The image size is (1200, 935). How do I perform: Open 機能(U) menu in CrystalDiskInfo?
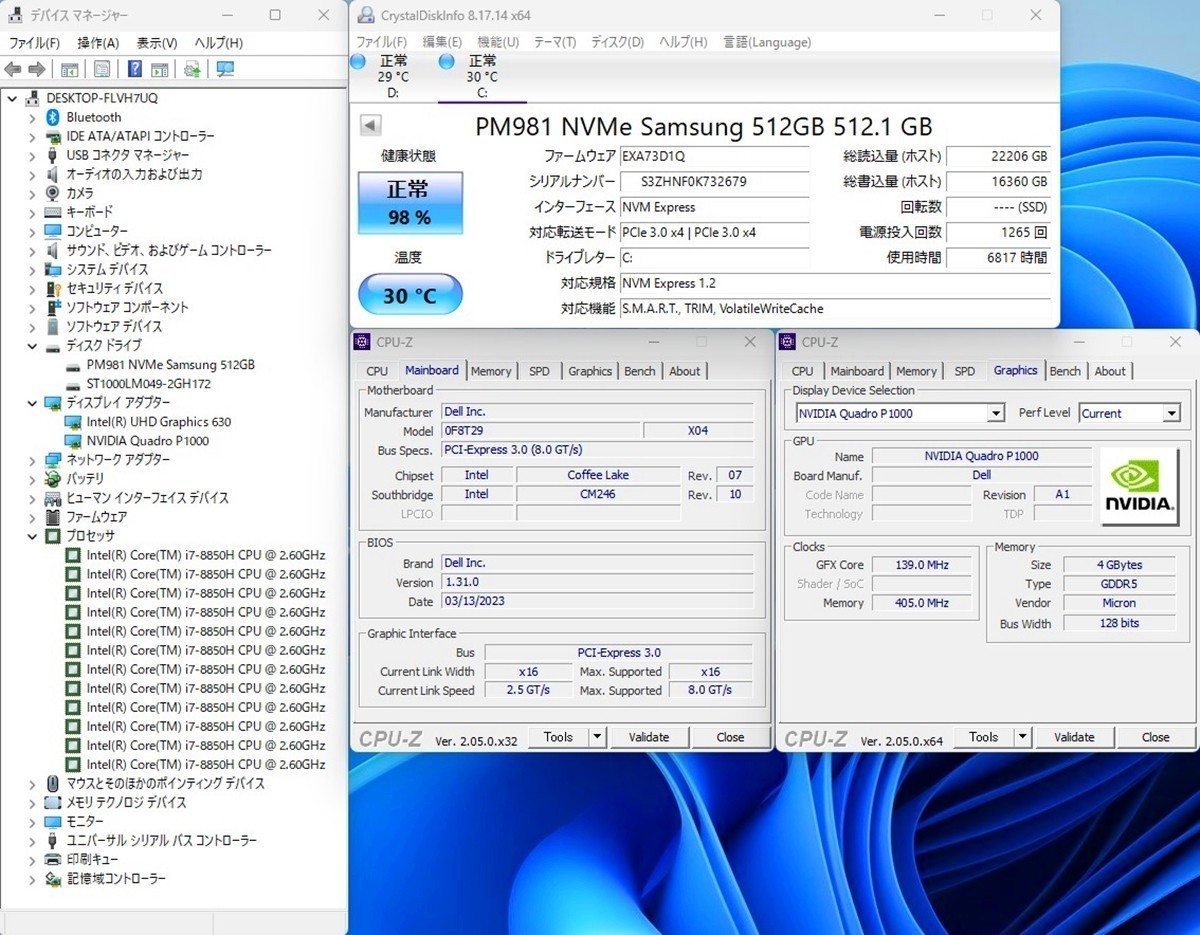[x=498, y=42]
